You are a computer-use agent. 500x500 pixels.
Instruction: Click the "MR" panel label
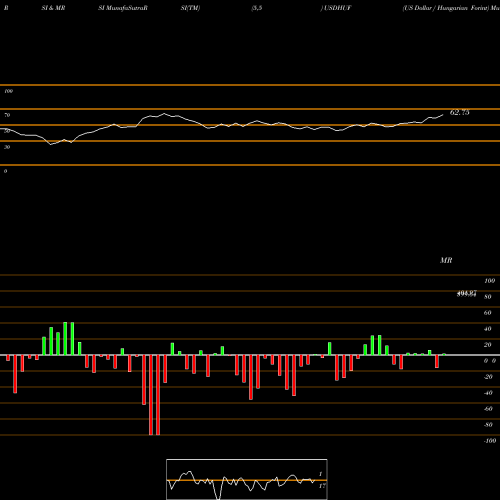tap(446, 260)
